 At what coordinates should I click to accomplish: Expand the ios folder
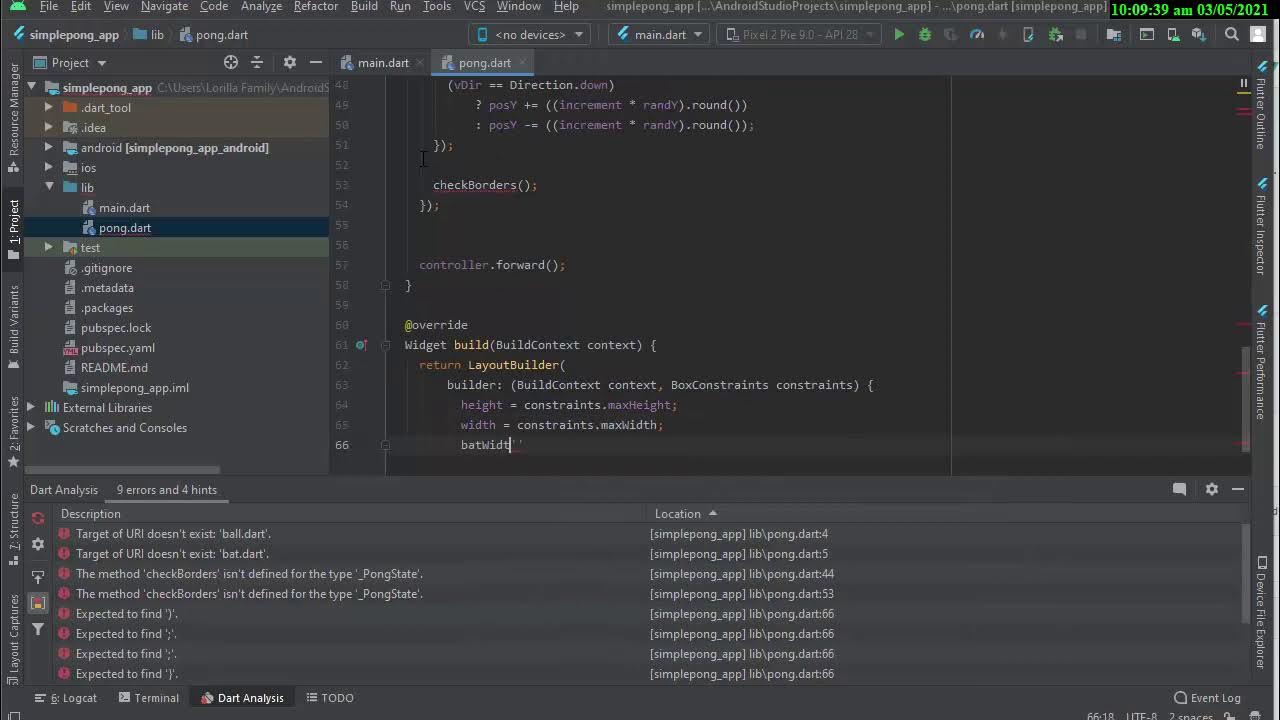coord(48,168)
